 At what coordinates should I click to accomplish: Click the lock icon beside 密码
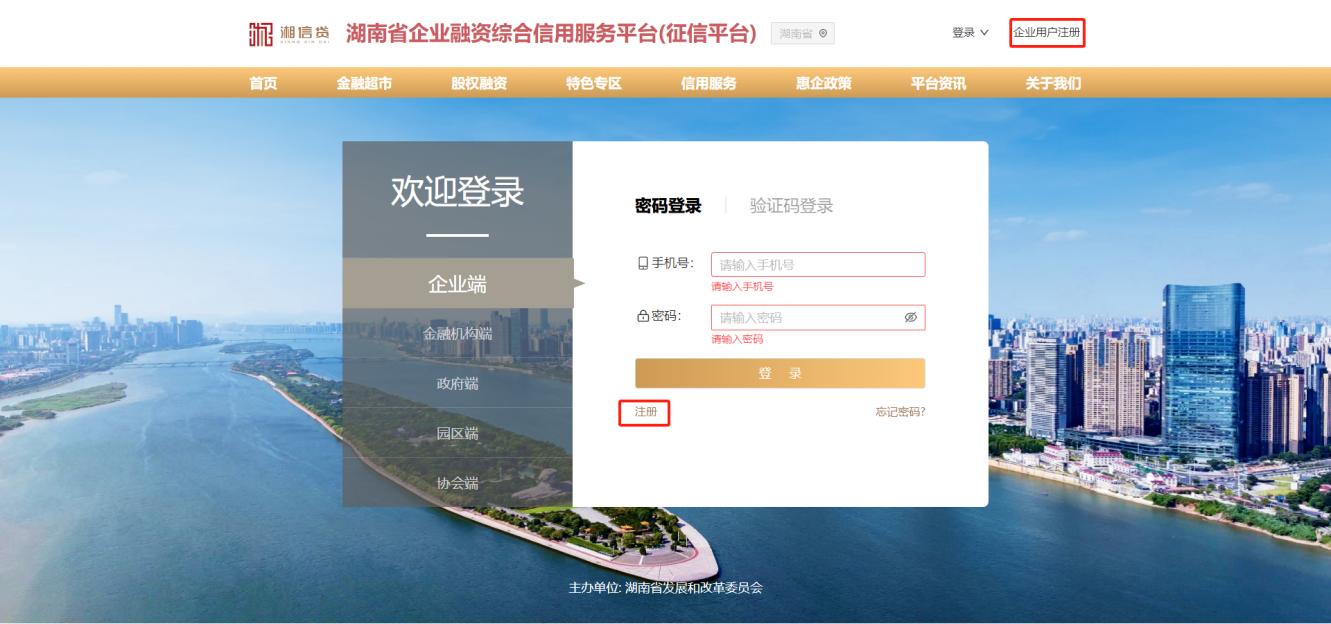click(x=643, y=317)
